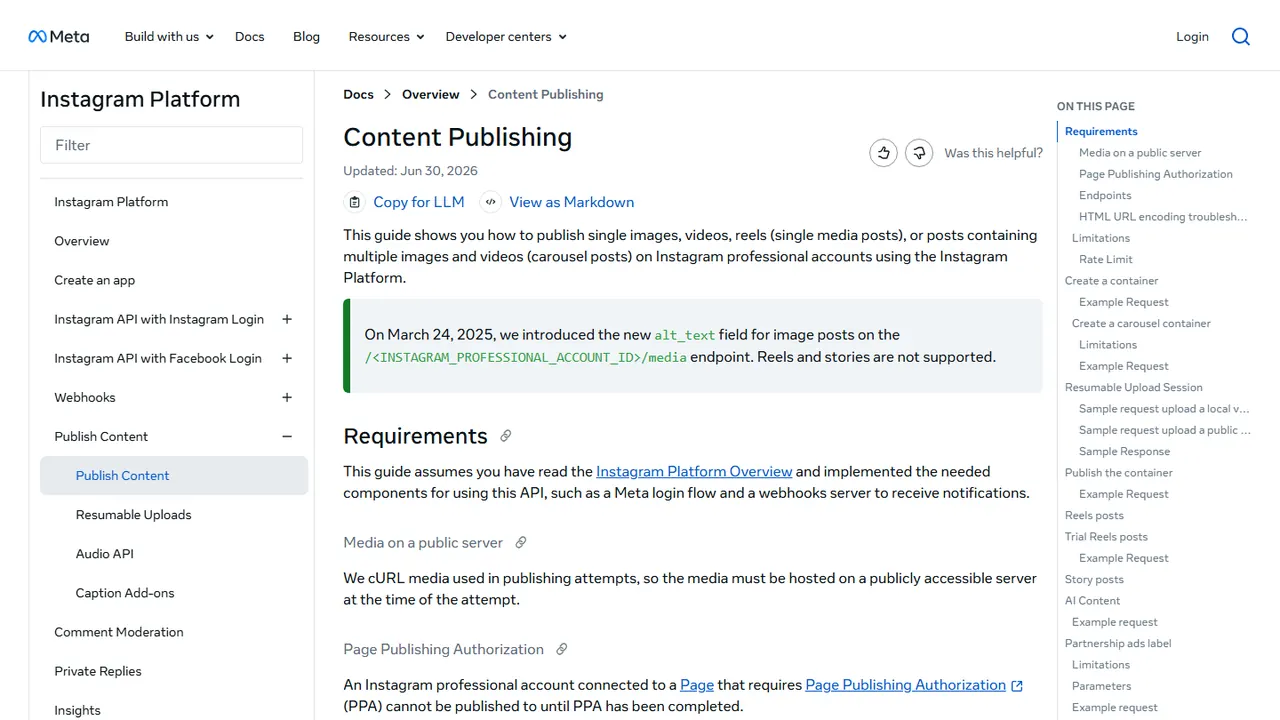Screen dimensions: 1280x720
Task: Jump to Partnership ads label section
Action: [x=1118, y=644]
